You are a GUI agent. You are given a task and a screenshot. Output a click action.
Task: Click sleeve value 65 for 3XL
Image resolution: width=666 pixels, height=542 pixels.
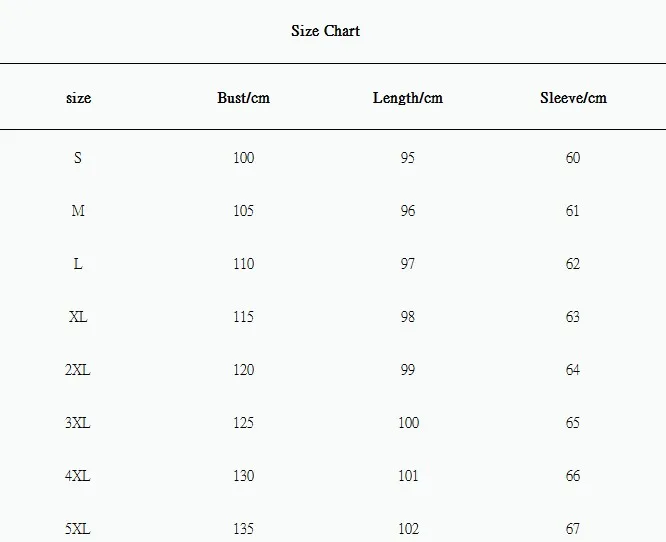tap(573, 423)
